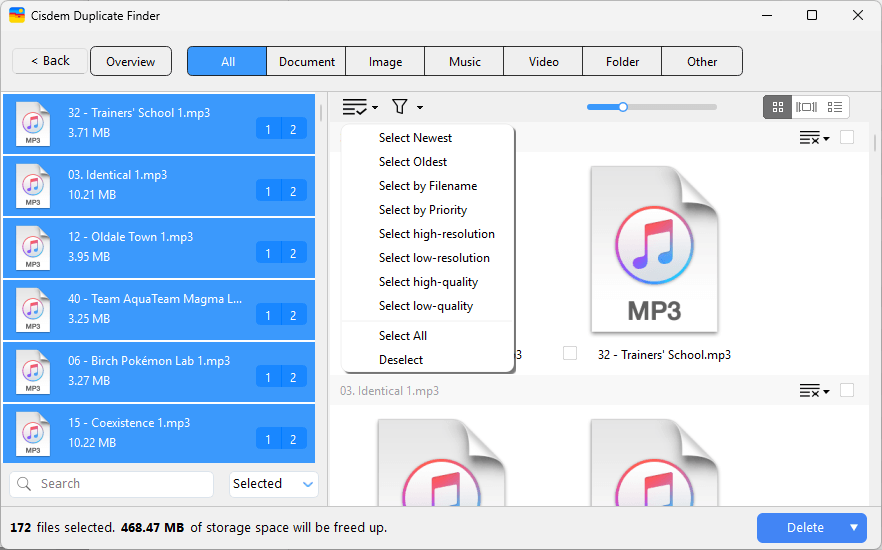Click 03. Identical 1.mp3 group header text
The width and height of the screenshot is (882, 550).
click(x=389, y=391)
